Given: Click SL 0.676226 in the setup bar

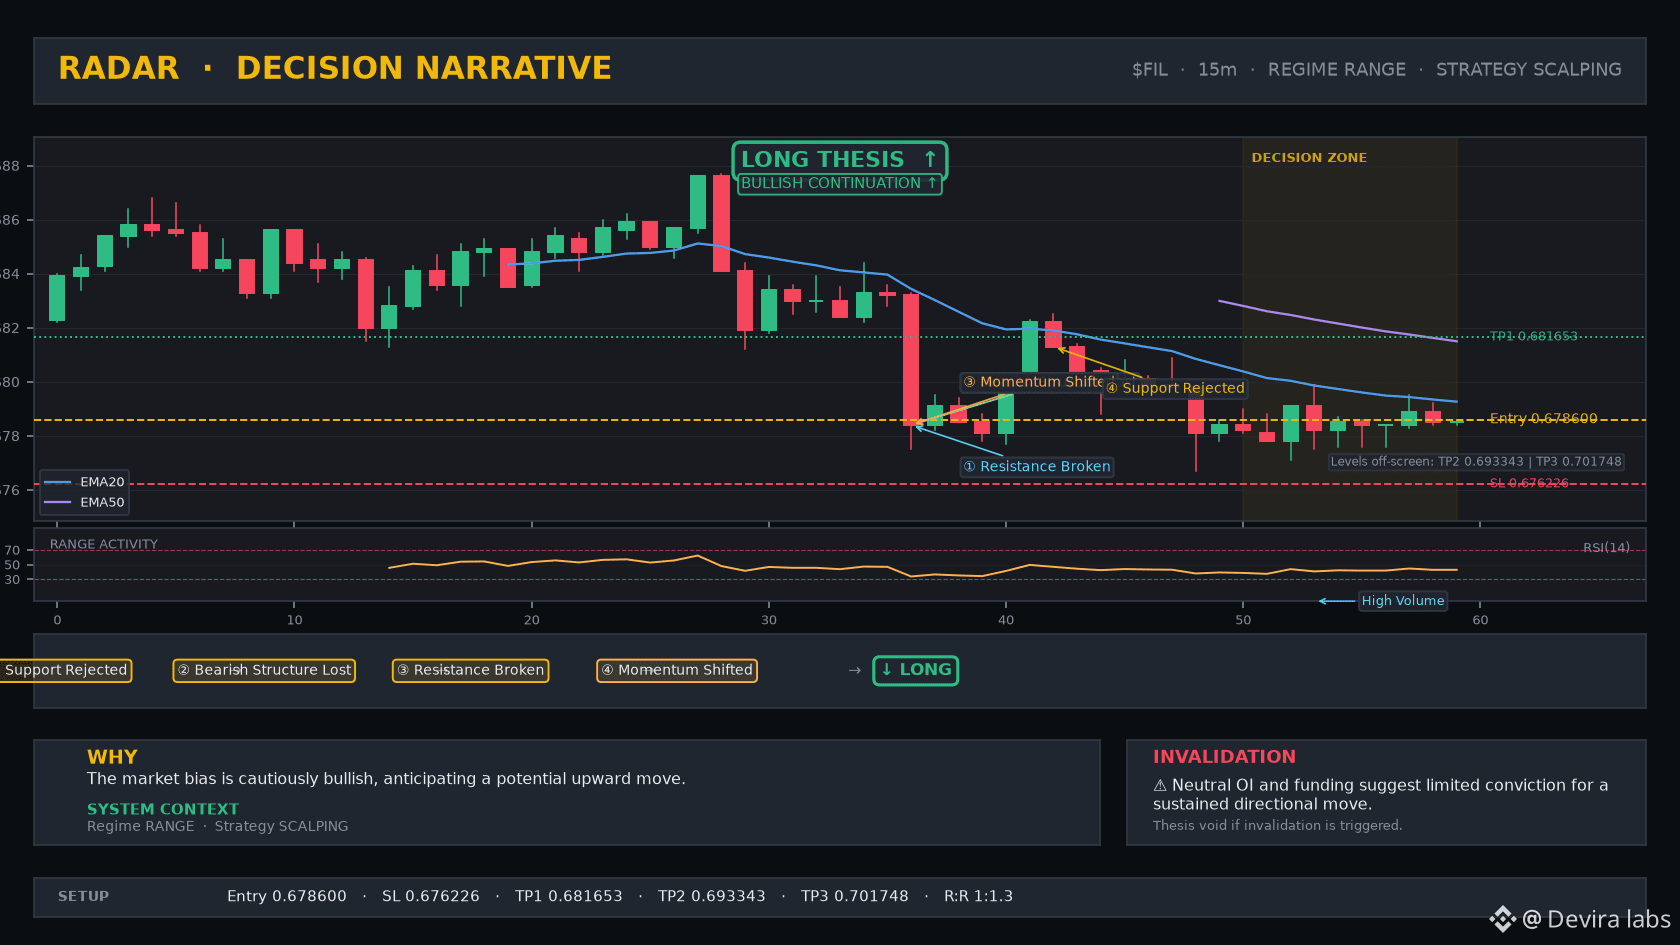Looking at the screenshot, I should 431,896.
